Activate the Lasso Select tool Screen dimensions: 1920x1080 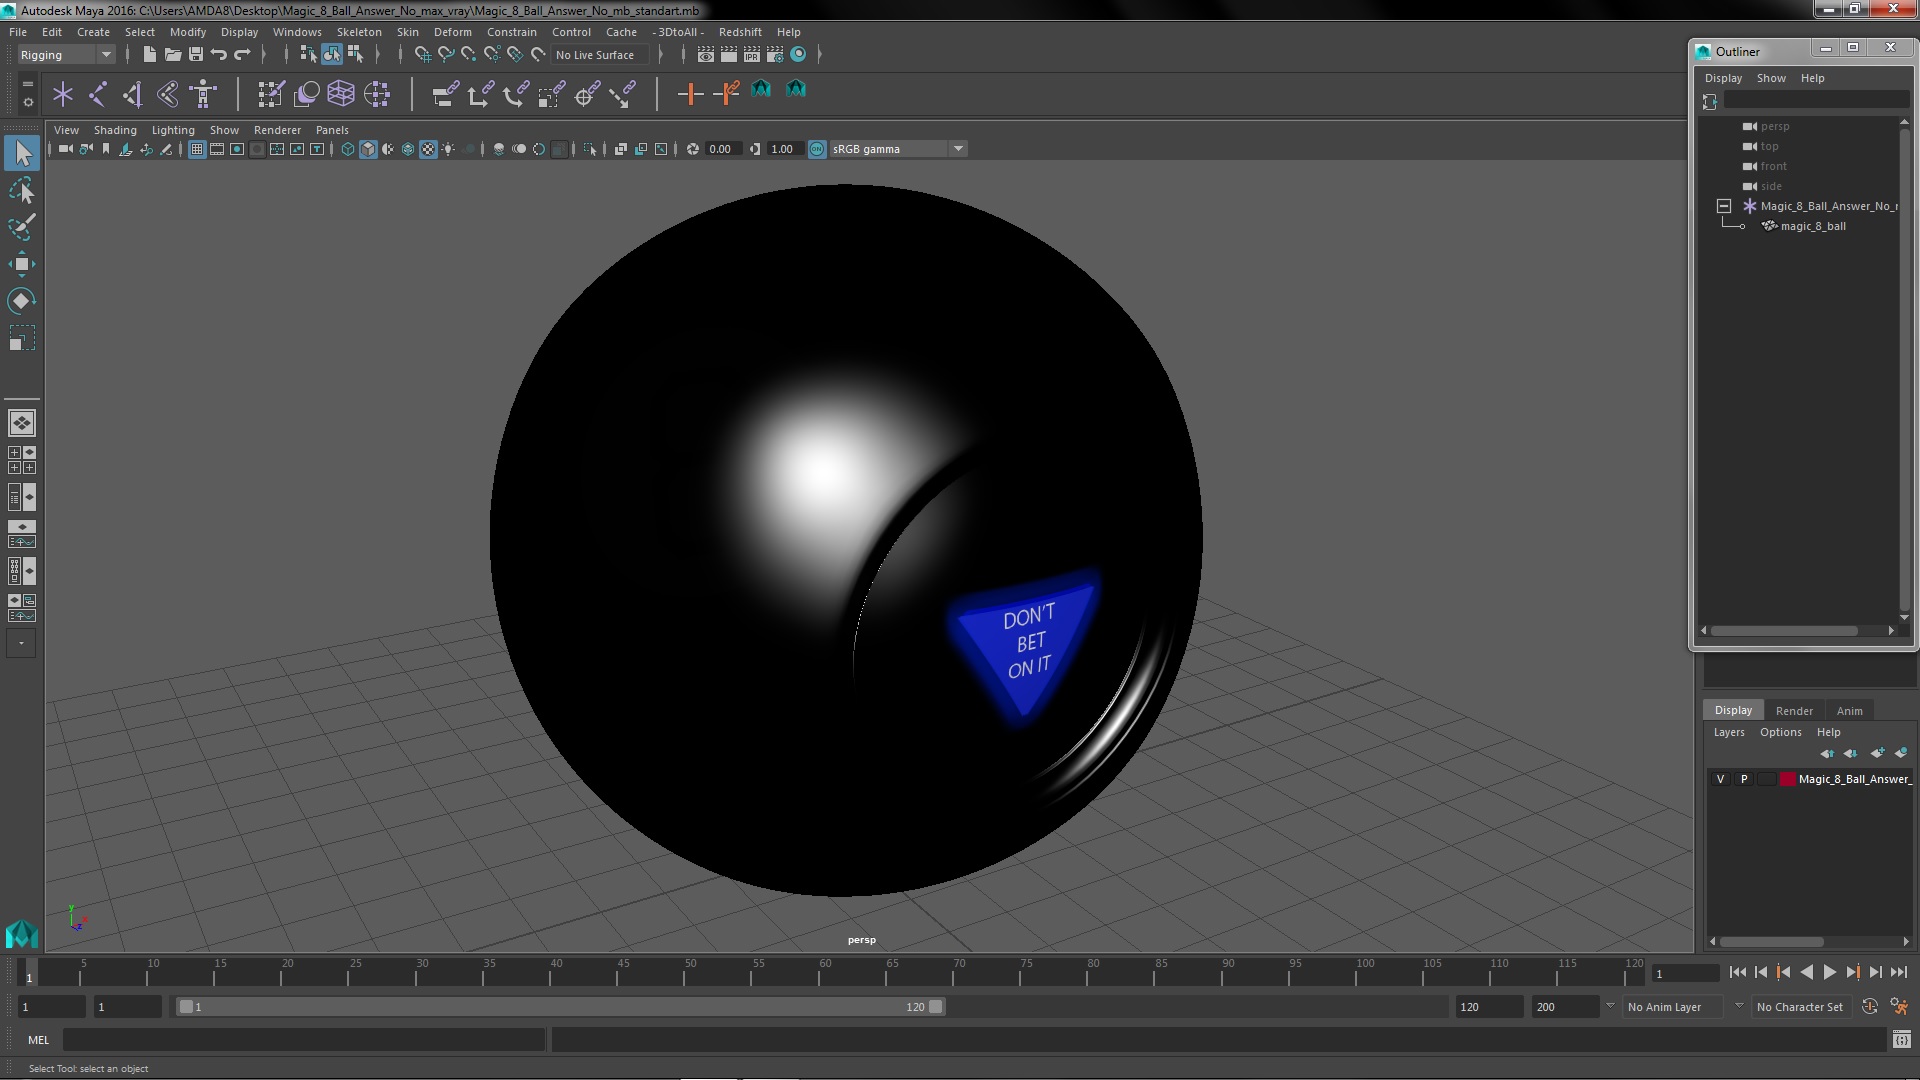pyautogui.click(x=22, y=190)
